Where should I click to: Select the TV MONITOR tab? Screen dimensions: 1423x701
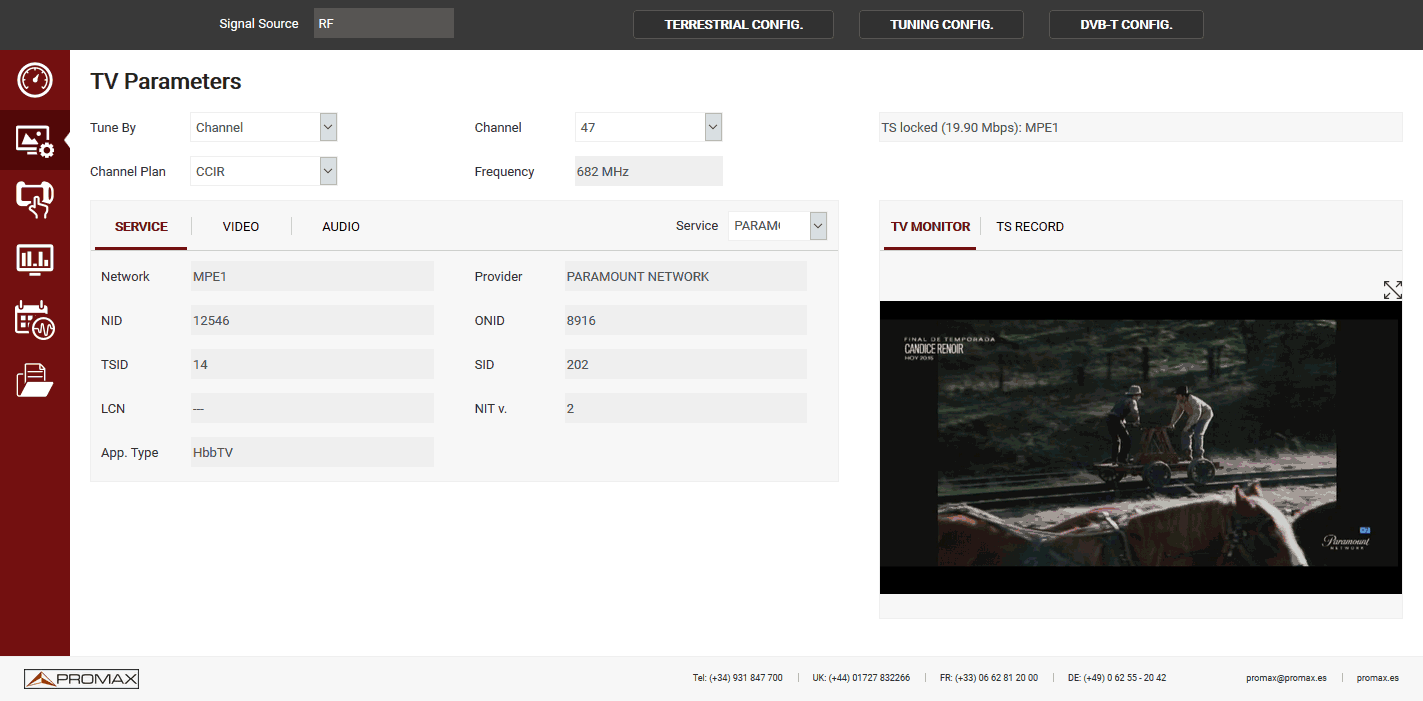pos(930,227)
